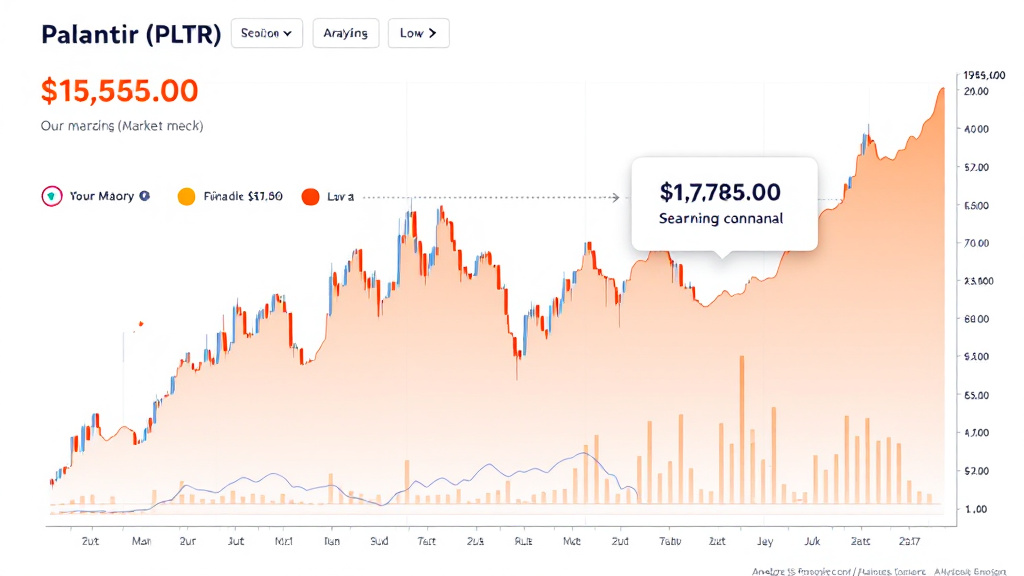Click the Lav a legend label
Viewport: 1024px width, 576px height.
tap(340, 197)
